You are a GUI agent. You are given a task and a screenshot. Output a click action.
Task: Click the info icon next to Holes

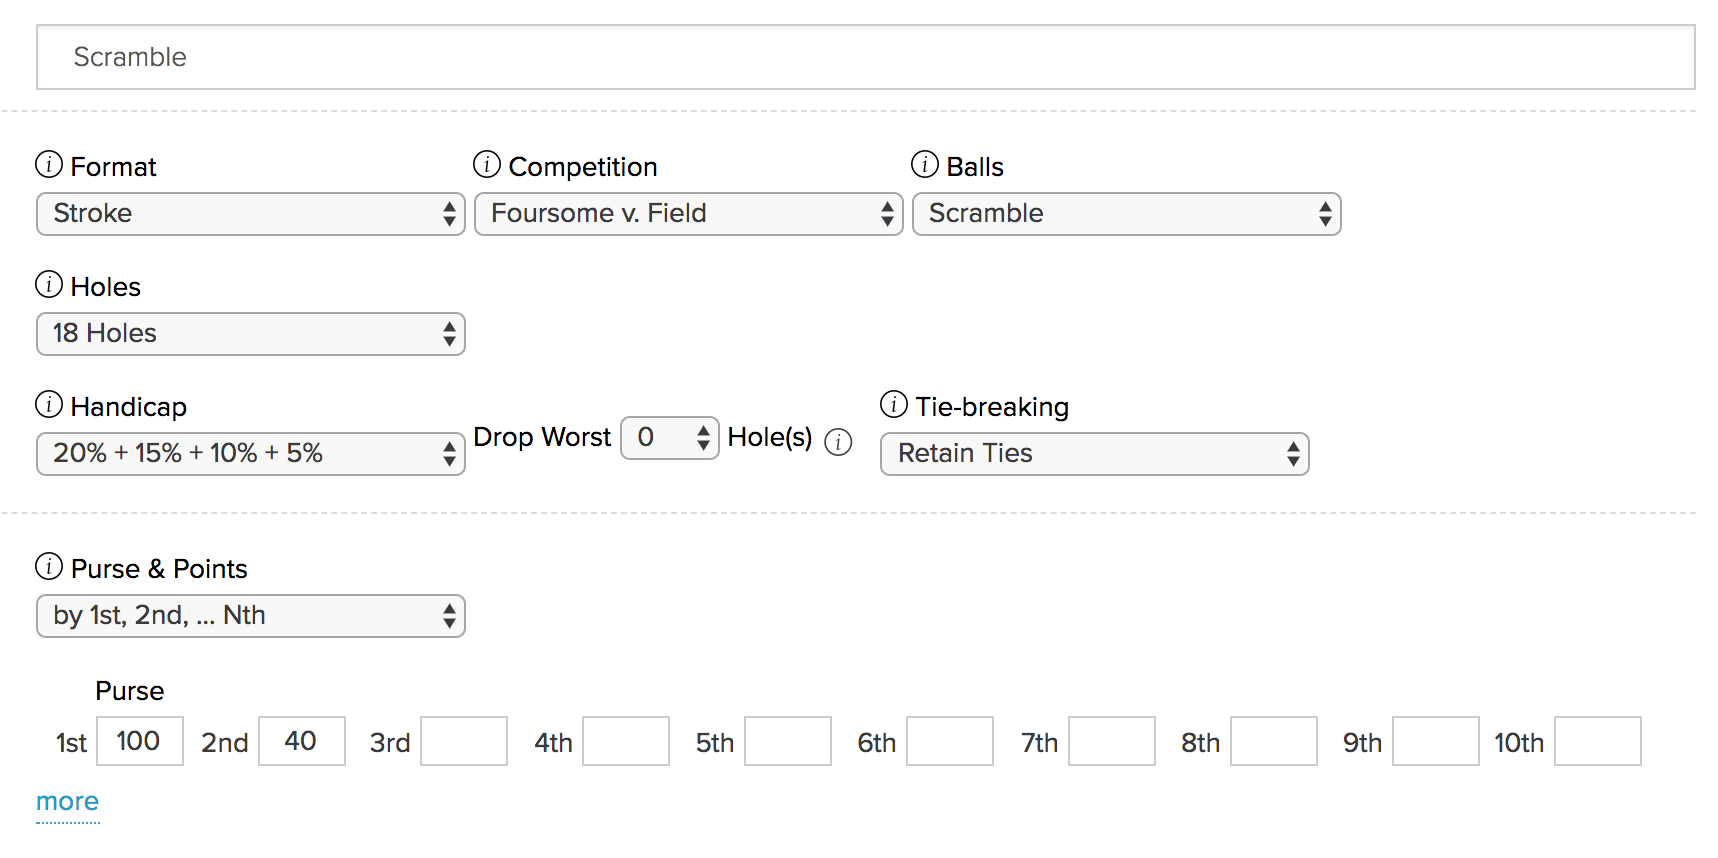[49, 284]
